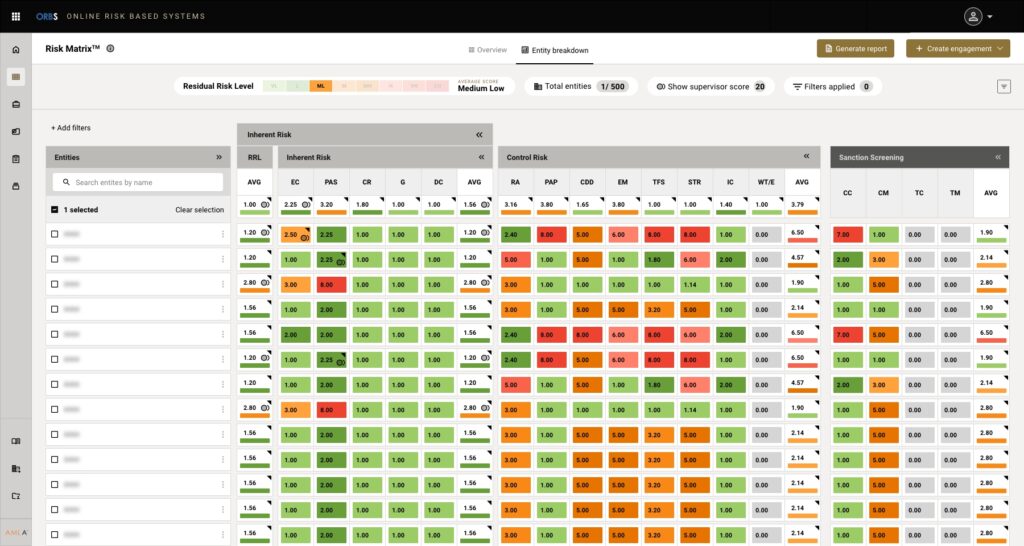
Task: Expand the Entities panel chevron
Action: [219, 157]
